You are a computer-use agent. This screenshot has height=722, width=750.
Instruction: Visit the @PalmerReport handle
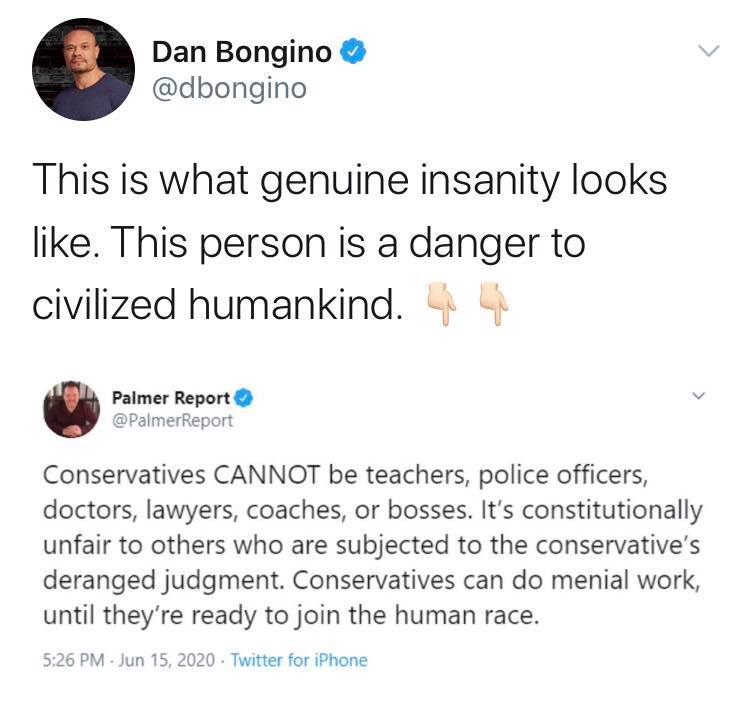tap(172, 421)
